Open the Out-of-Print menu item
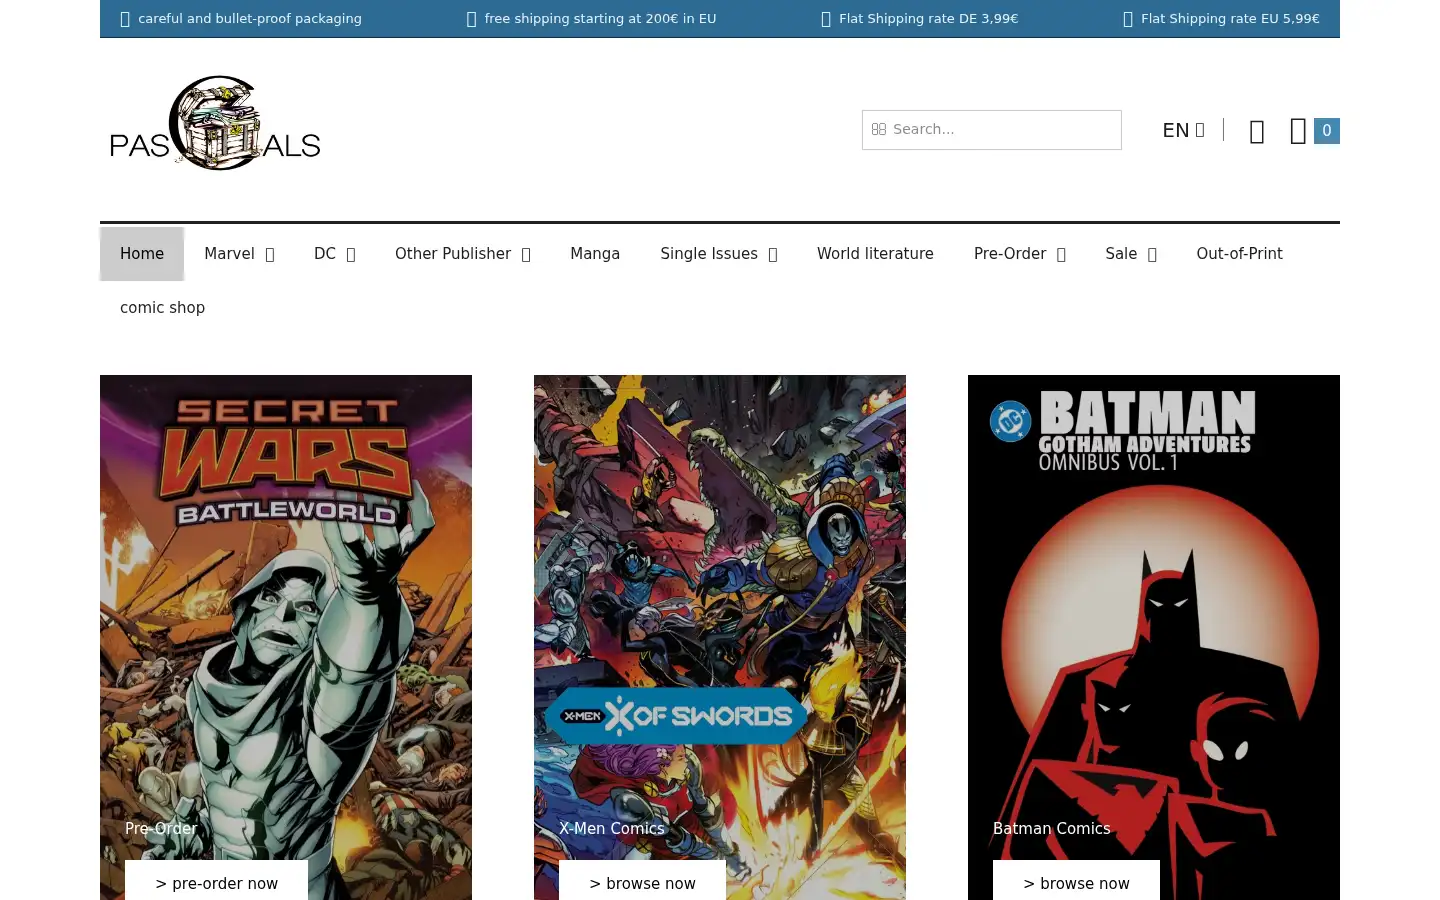Screen dimensions: 1440x900 click(1239, 254)
